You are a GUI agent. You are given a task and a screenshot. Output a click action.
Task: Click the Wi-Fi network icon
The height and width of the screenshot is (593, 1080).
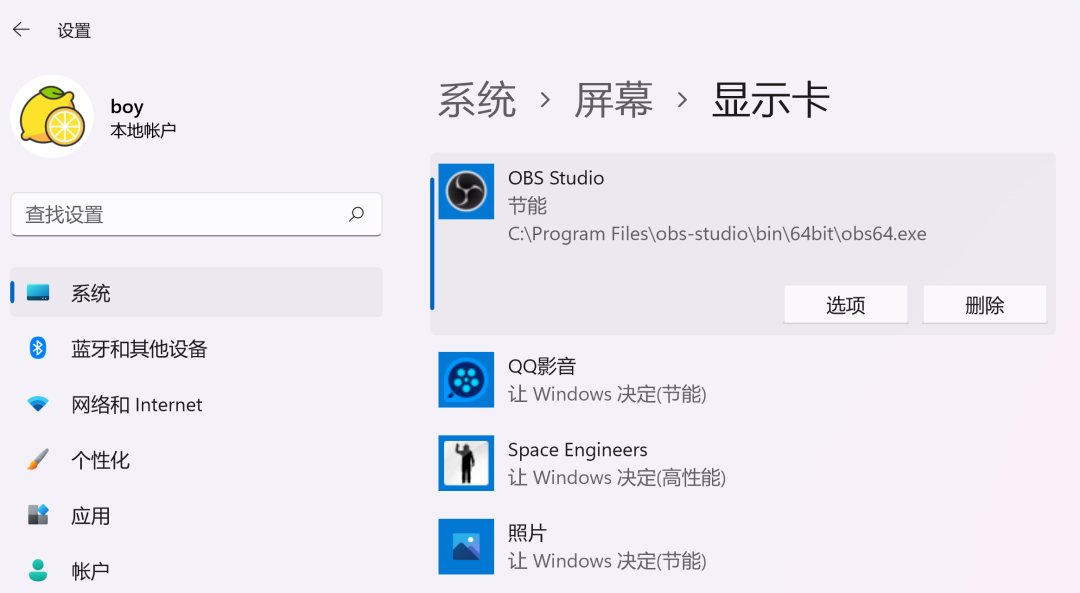click(38, 404)
